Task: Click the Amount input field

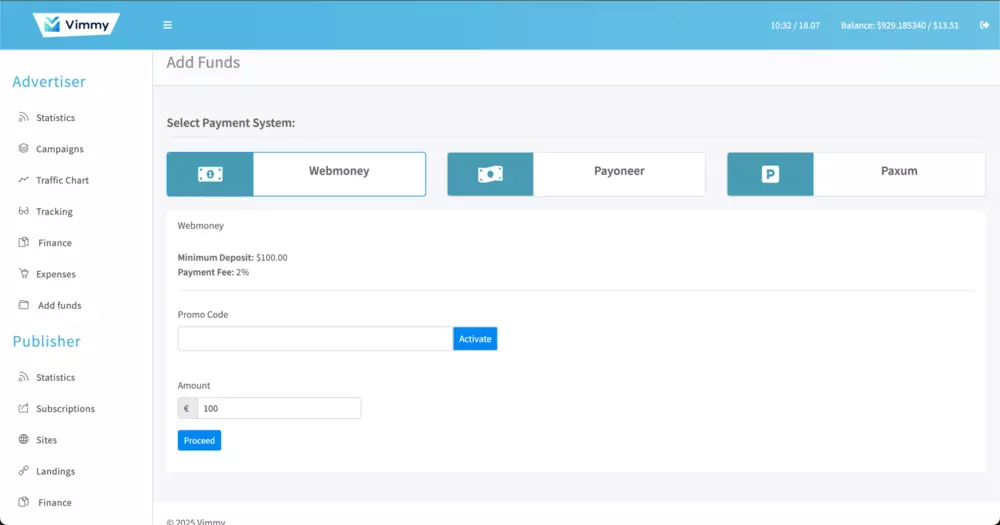Action: (279, 408)
